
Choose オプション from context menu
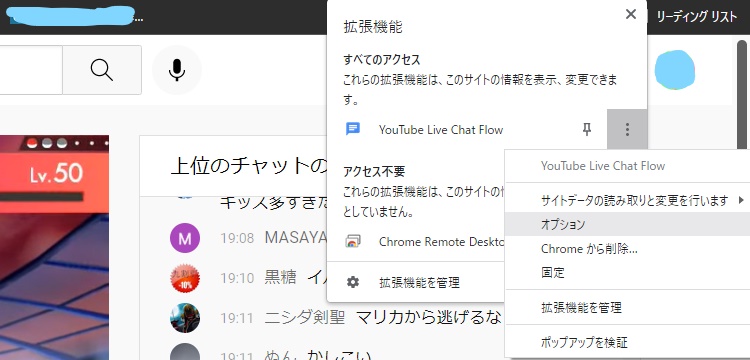pos(627,224)
